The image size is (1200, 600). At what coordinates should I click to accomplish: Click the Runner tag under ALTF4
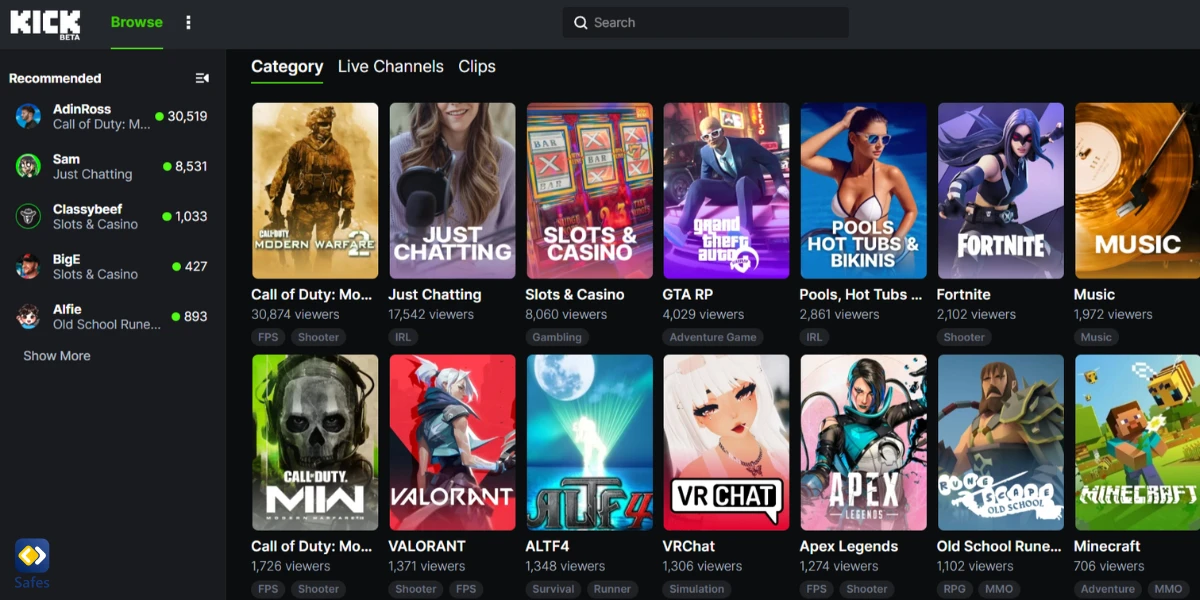click(x=612, y=589)
